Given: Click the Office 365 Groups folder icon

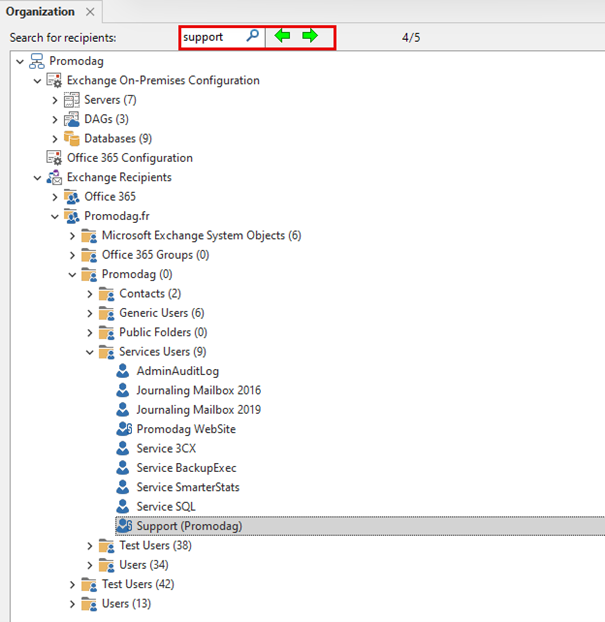Looking at the screenshot, I should pyautogui.click(x=89, y=255).
